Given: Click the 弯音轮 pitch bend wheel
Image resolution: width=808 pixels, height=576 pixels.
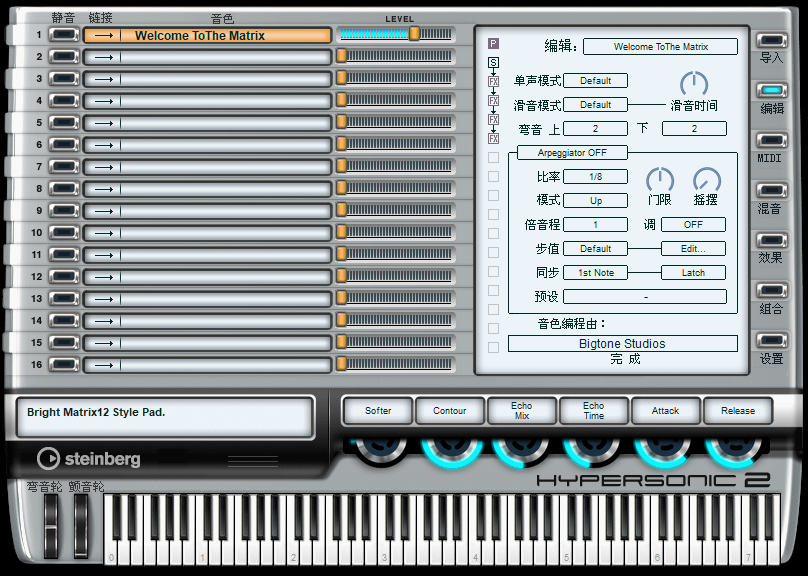Looking at the screenshot, I should pos(50,526).
